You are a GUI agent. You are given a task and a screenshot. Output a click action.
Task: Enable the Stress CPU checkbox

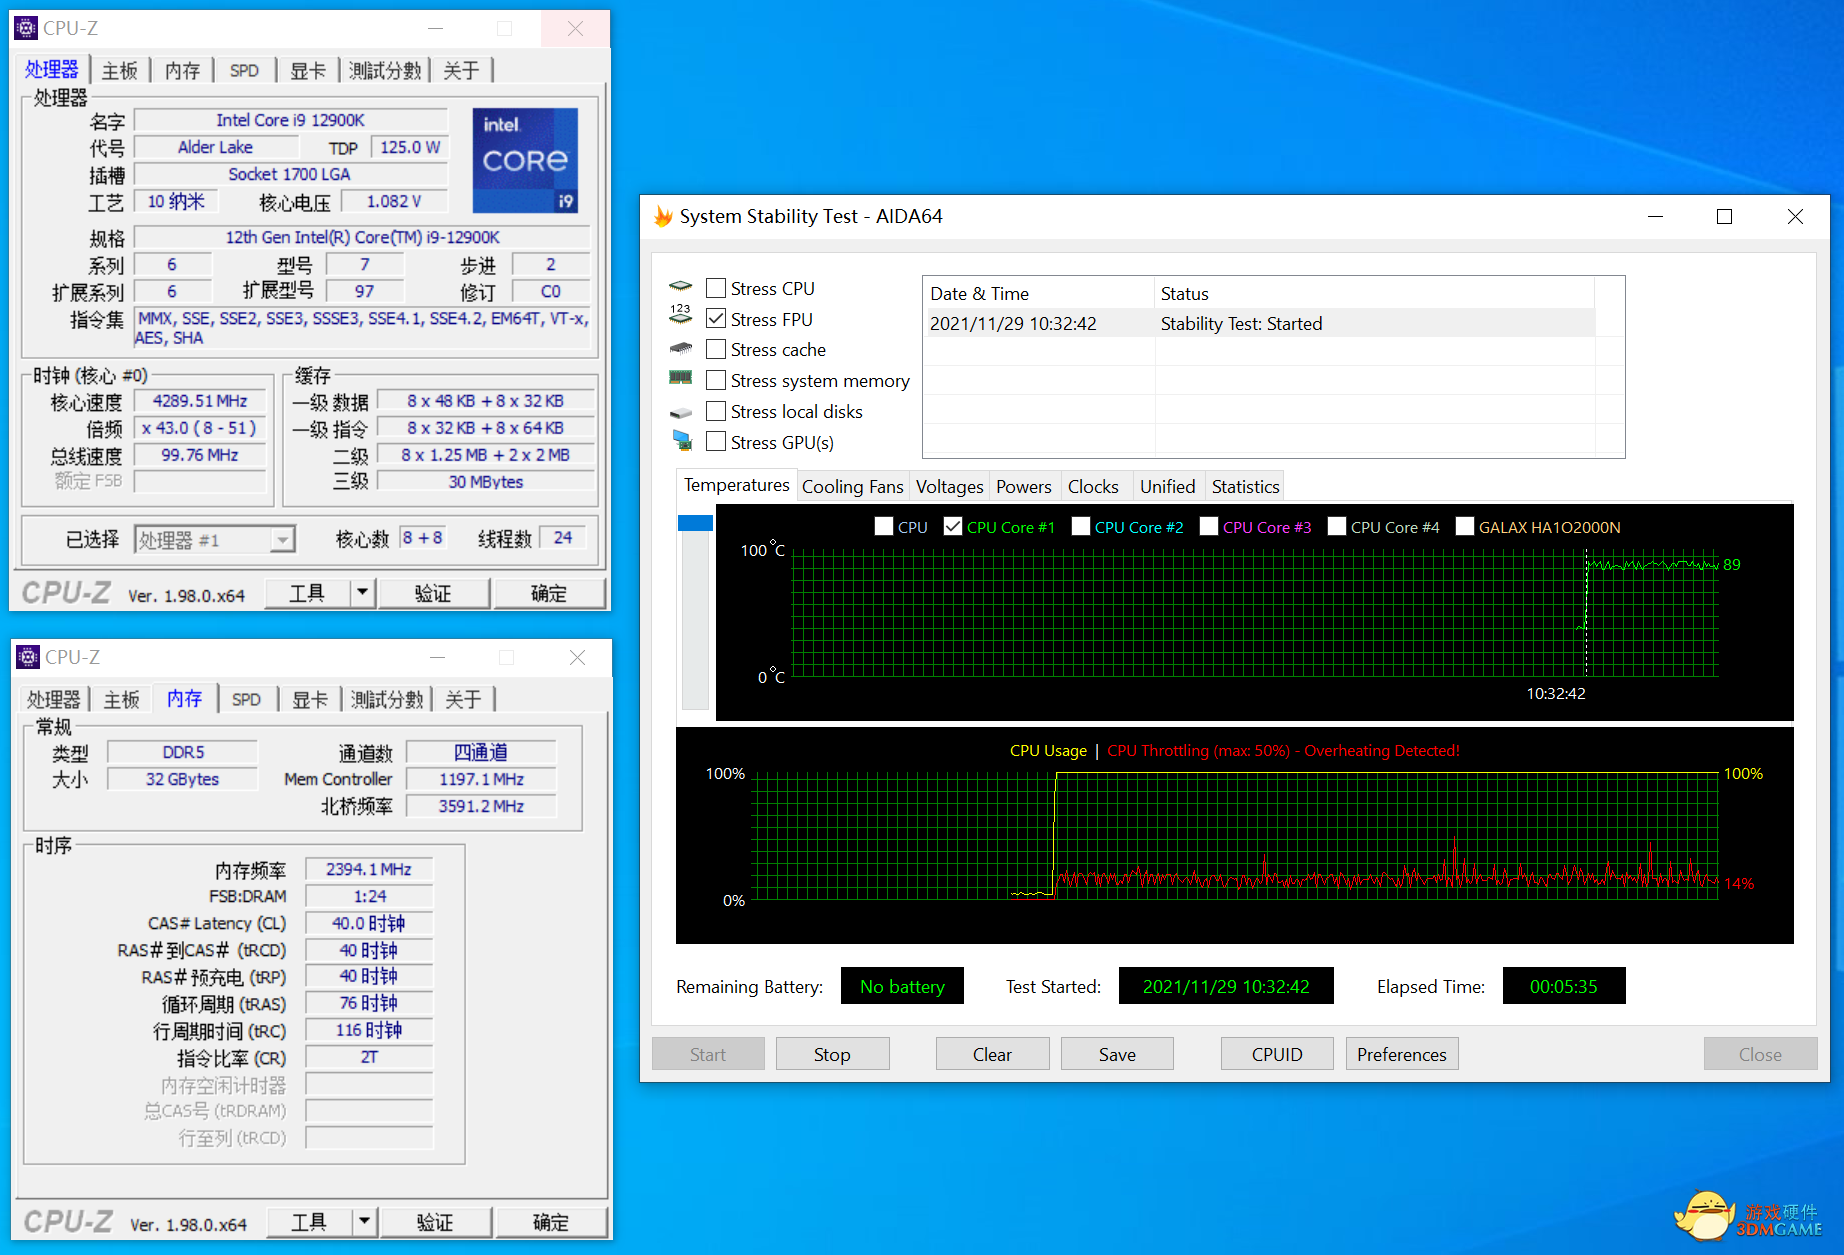coord(716,289)
